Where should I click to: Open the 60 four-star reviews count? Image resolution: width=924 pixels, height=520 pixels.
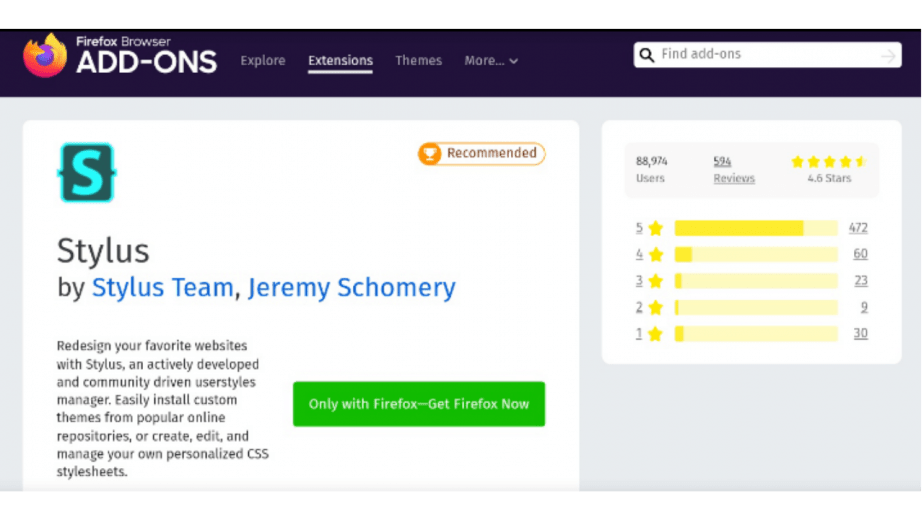(860, 254)
